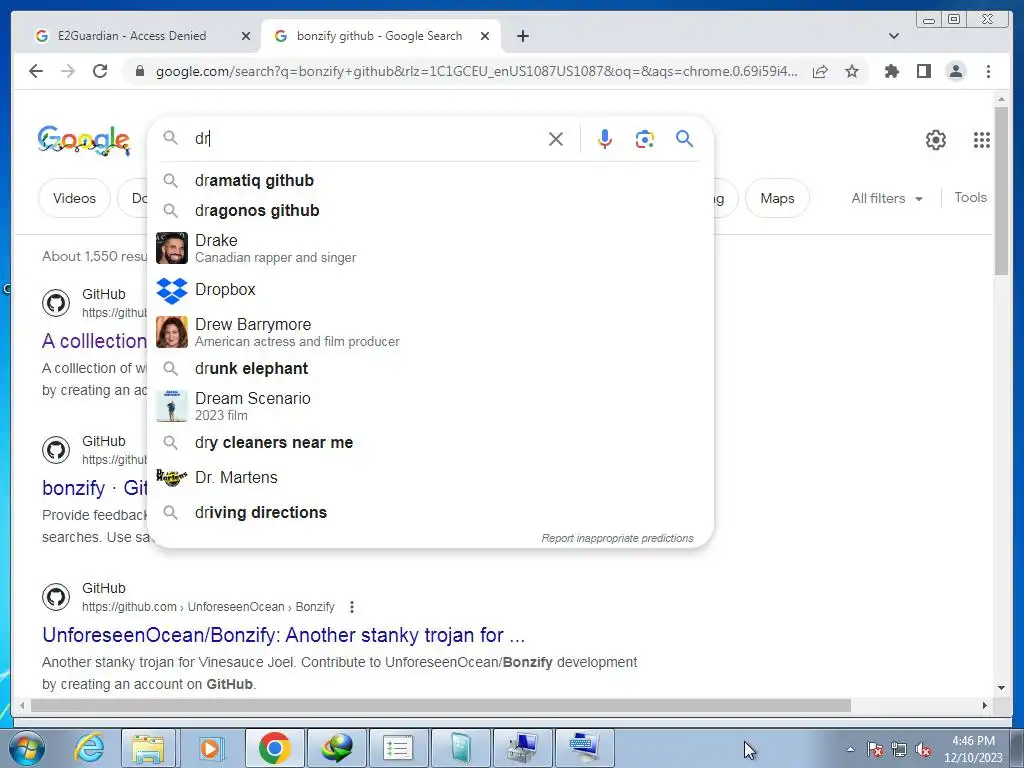Click into the Google search input field
The width and height of the screenshot is (1024, 768).
tap(366, 138)
